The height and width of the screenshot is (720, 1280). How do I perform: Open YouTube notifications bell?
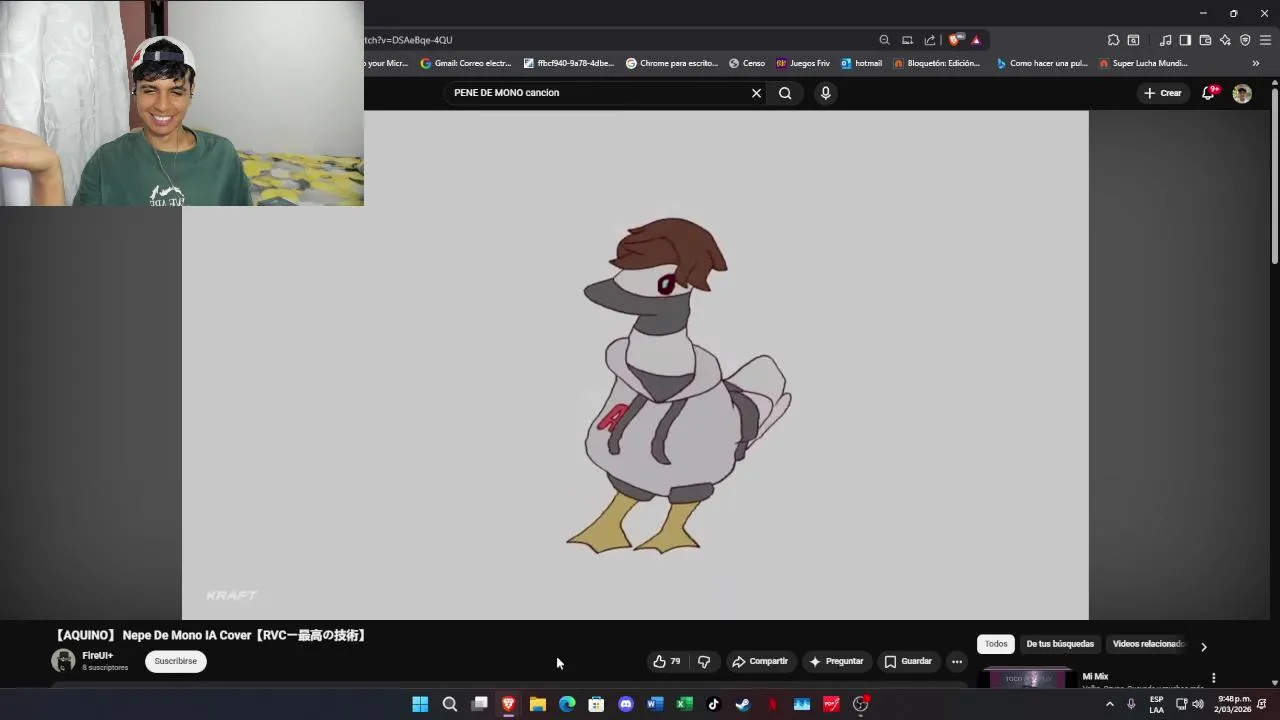point(1209,93)
